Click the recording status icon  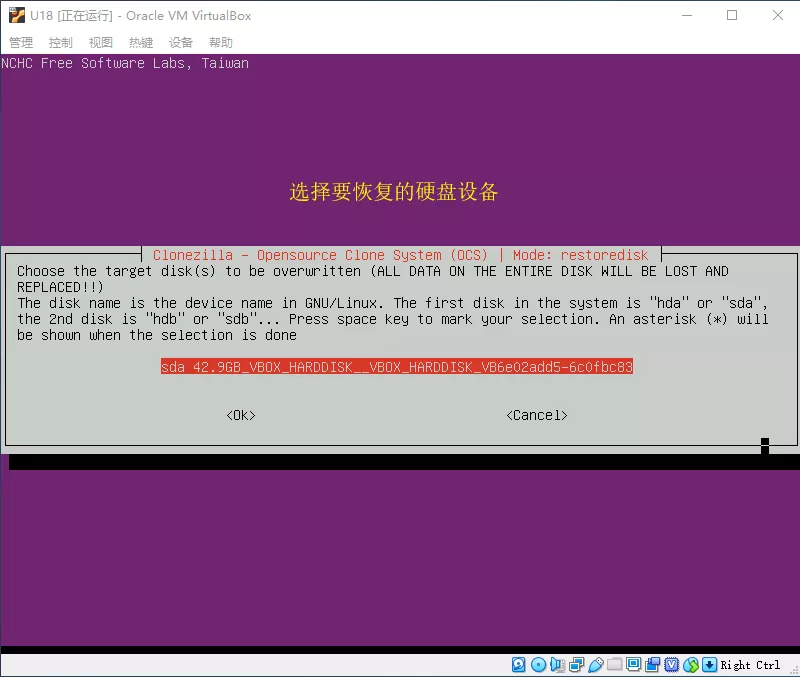(x=653, y=665)
